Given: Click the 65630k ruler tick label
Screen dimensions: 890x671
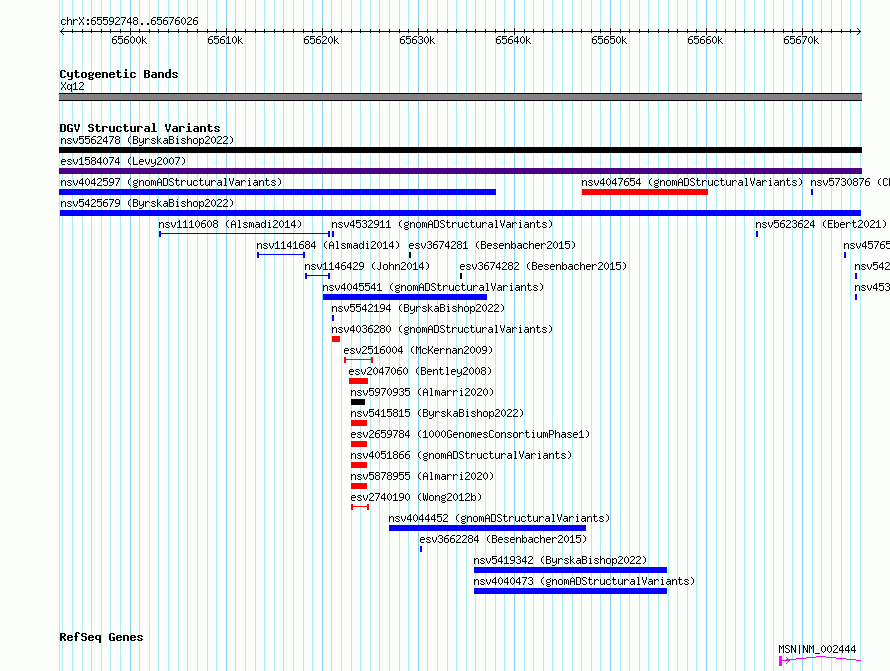Looking at the screenshot, I should click(417, 40).
